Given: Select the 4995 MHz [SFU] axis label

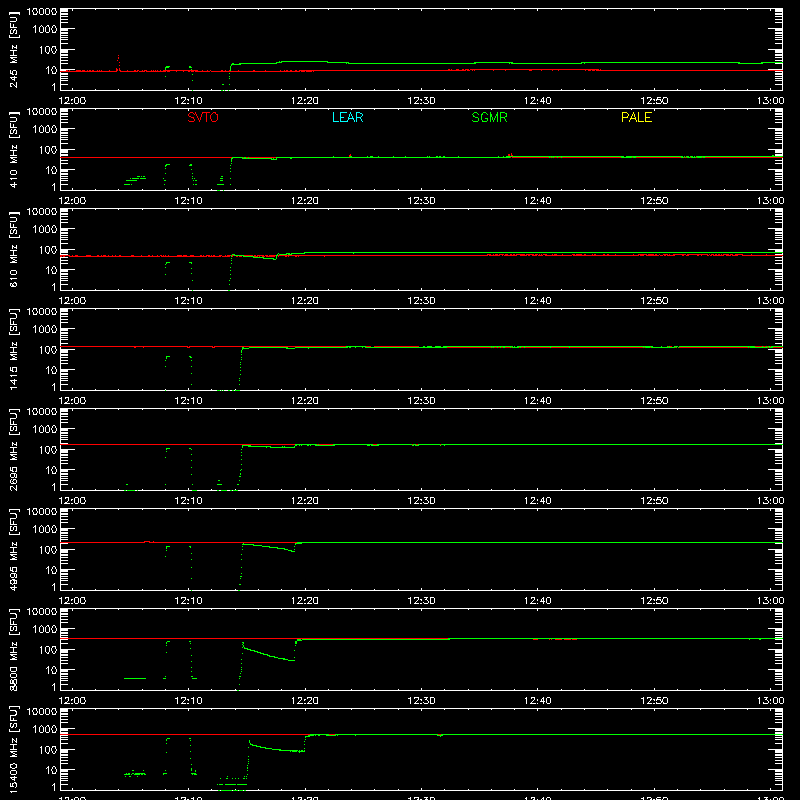Looking at the screenshot, I should 13,549.
